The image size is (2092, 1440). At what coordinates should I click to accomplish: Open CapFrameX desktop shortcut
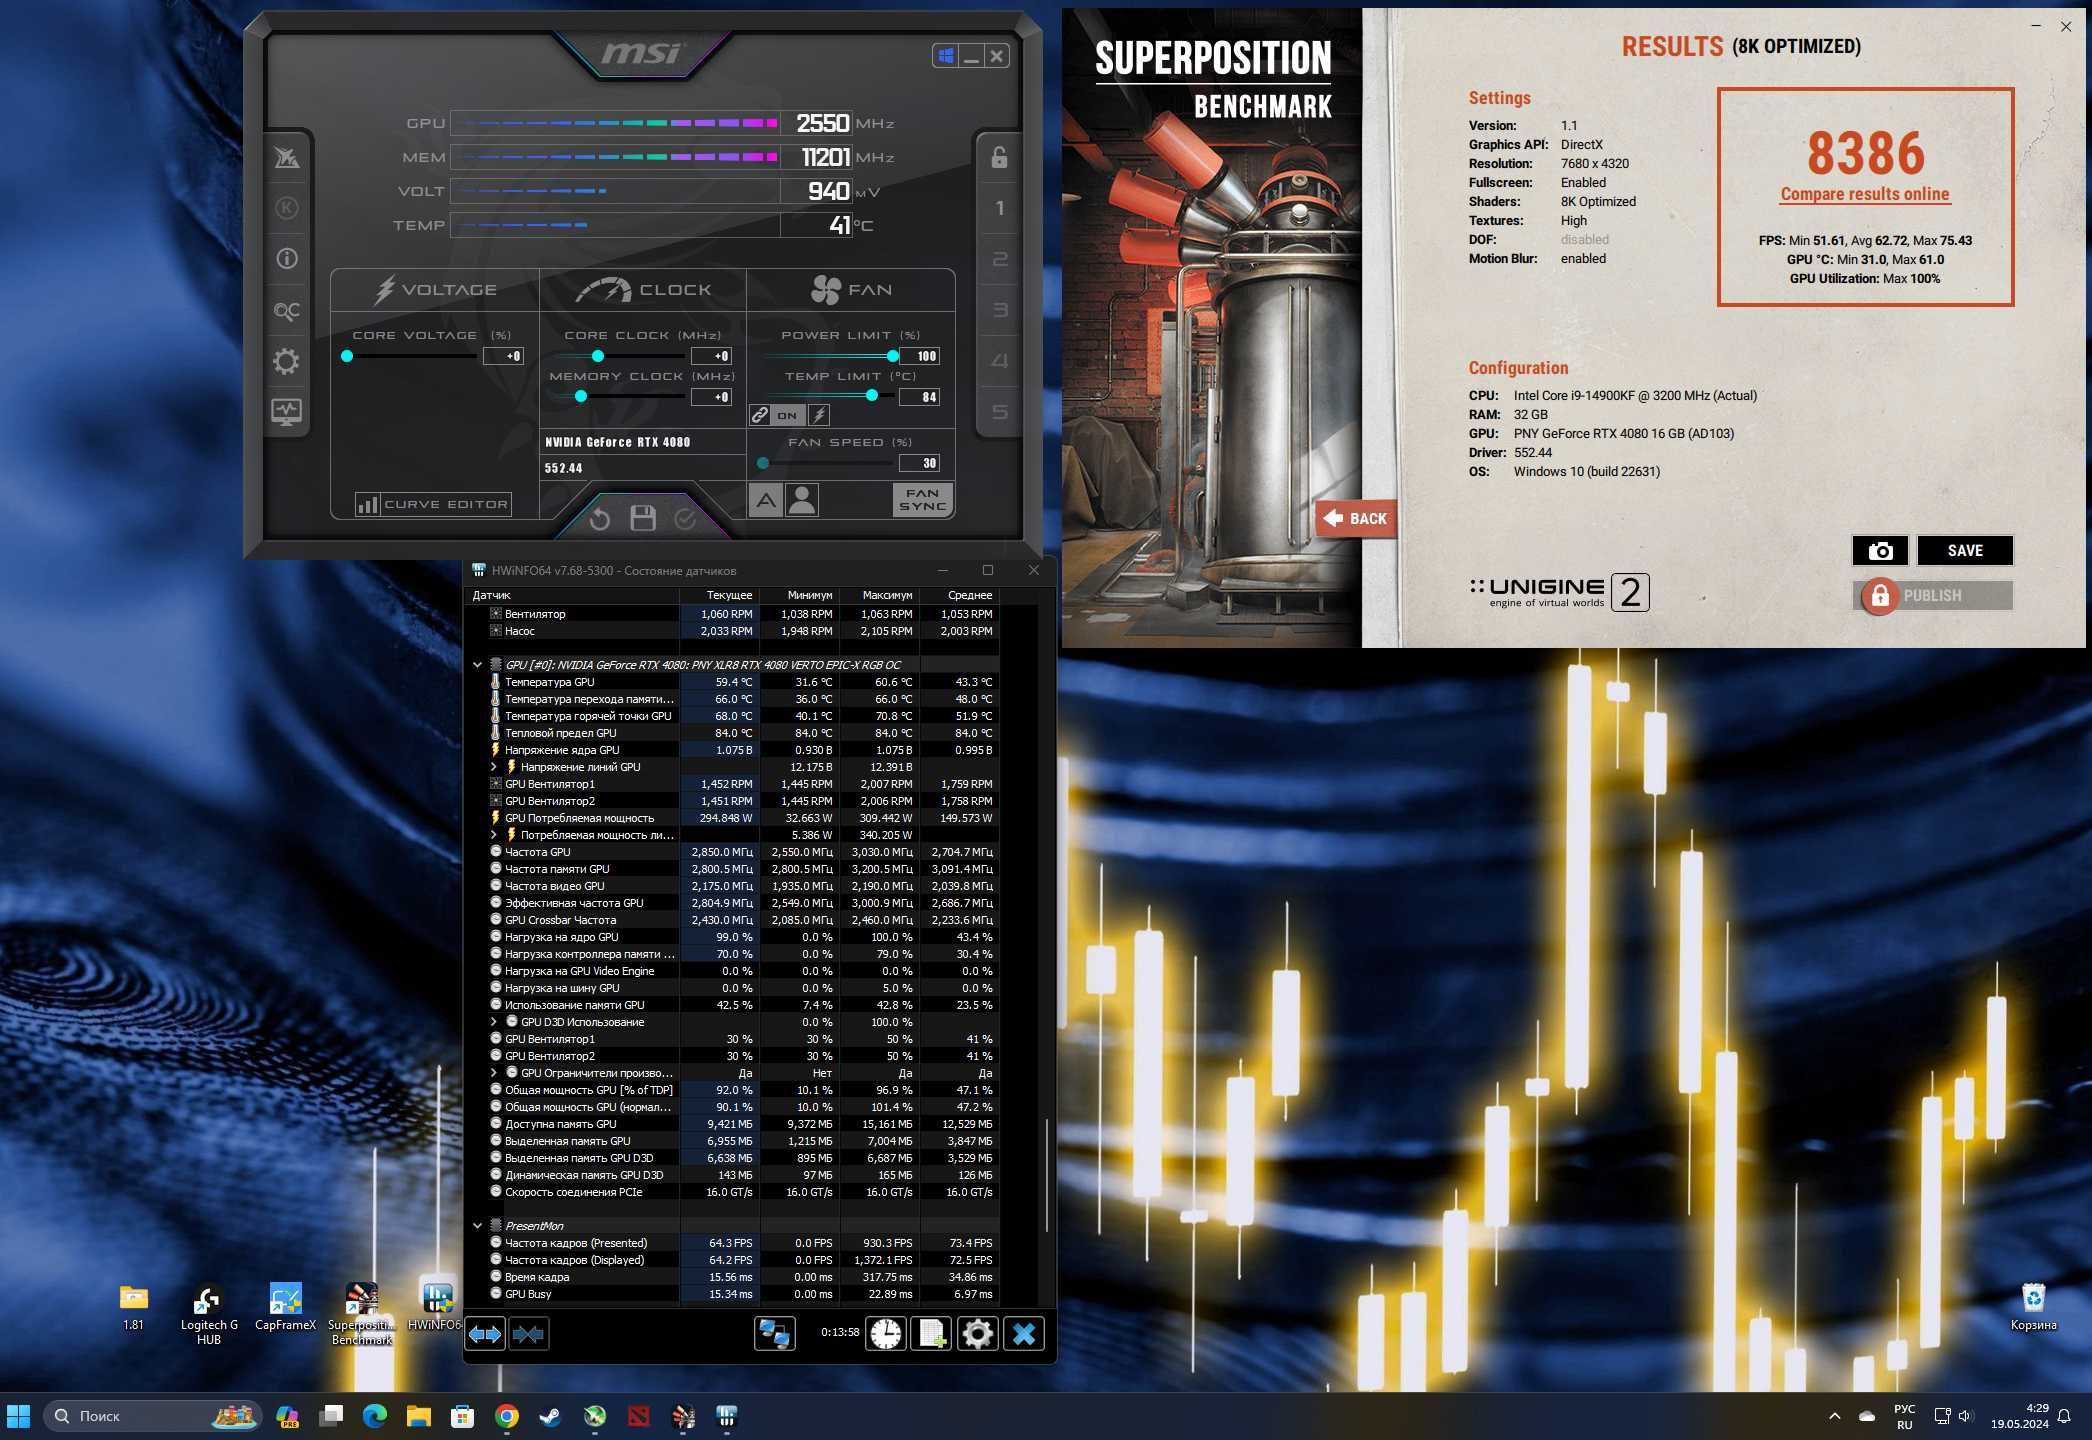(x=285, y=1307)
